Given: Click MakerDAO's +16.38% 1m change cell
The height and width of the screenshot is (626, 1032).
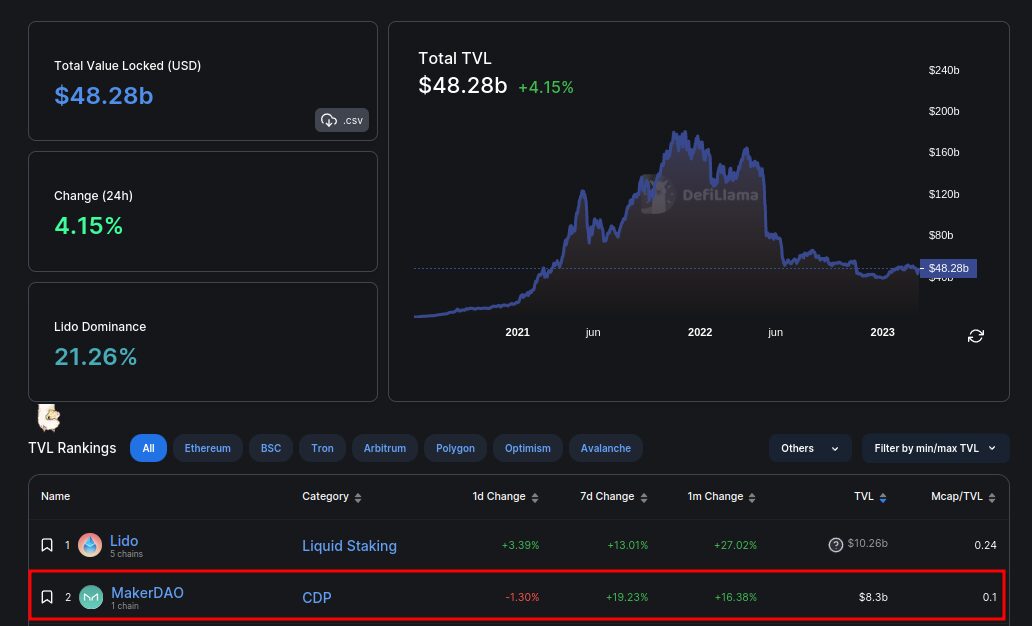Looking at the screenshot, I should pos(735,597).
